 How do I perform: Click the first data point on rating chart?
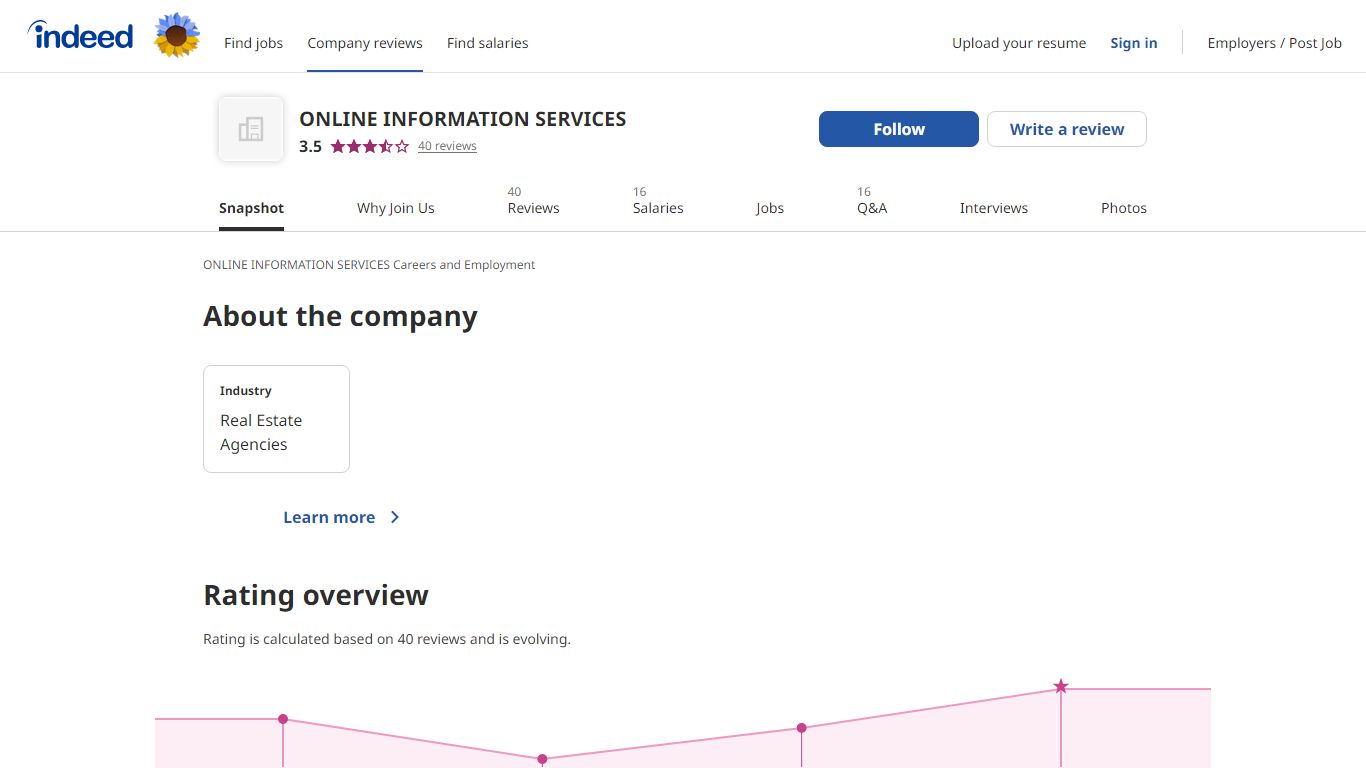click(x=283, y=719)
